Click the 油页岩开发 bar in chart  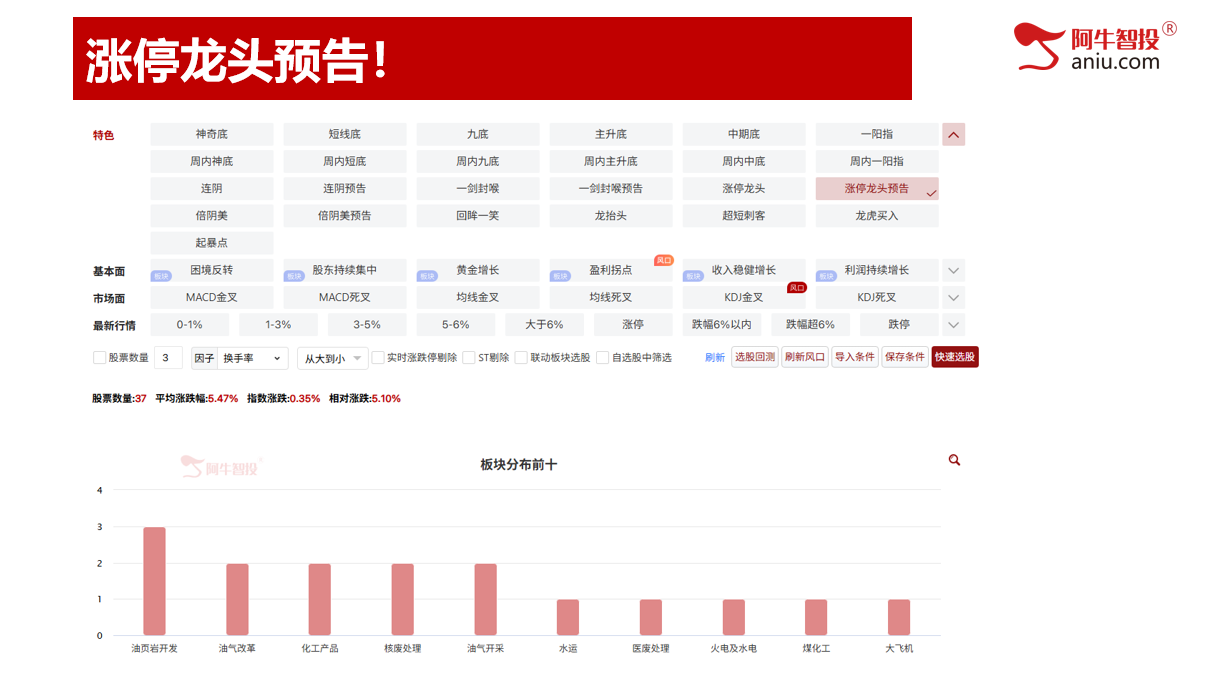(154, 581)
